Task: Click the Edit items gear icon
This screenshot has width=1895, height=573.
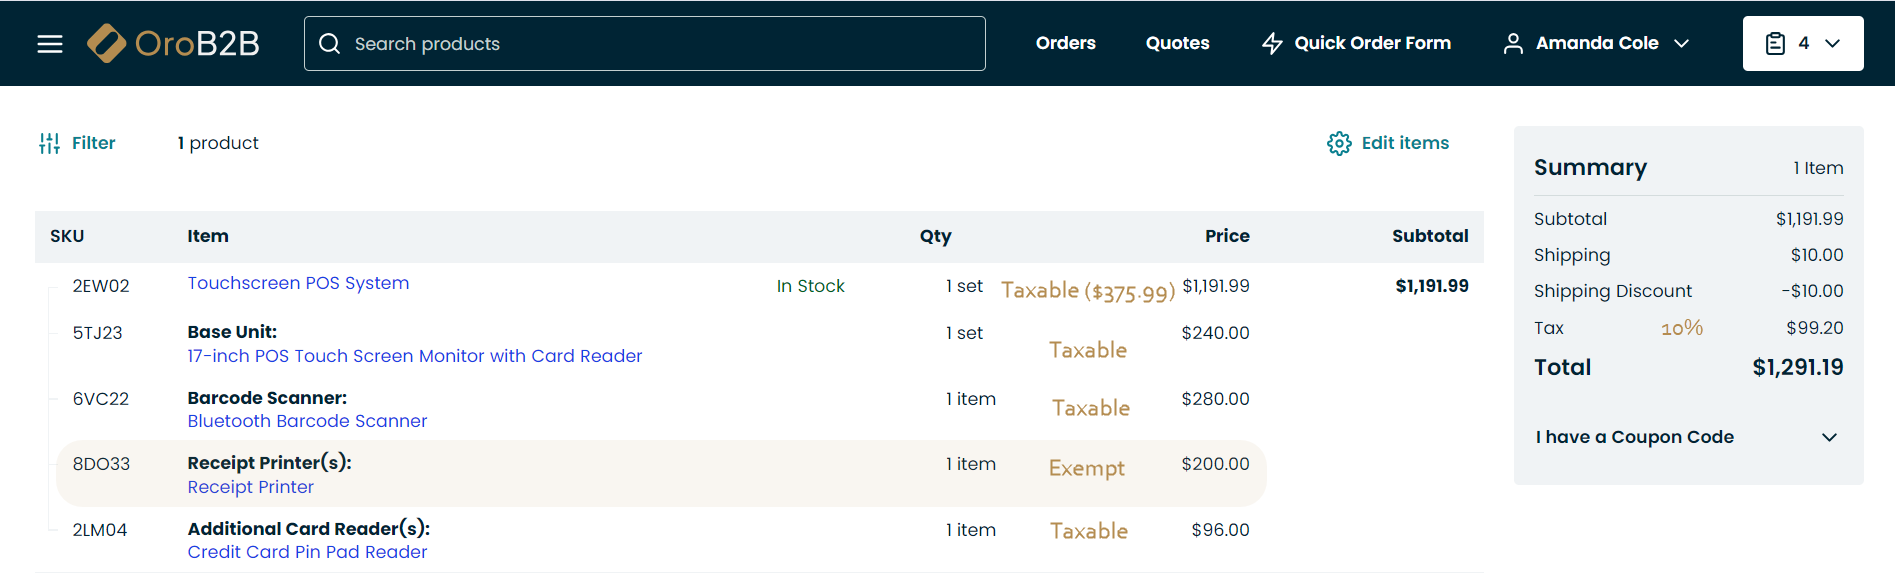Action: tap(1339, 143)
